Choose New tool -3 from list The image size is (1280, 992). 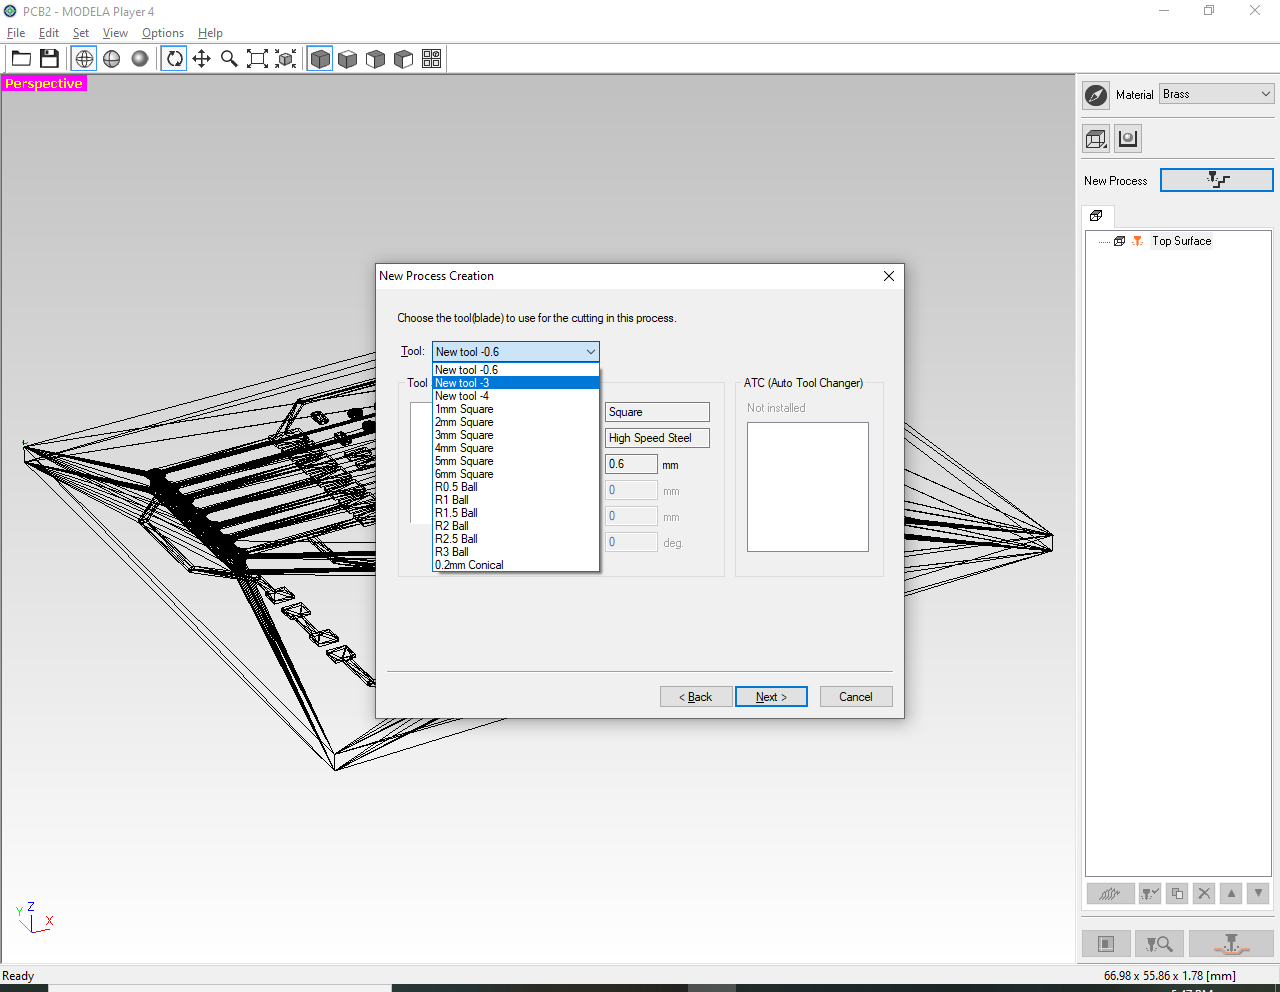[516, 383]
